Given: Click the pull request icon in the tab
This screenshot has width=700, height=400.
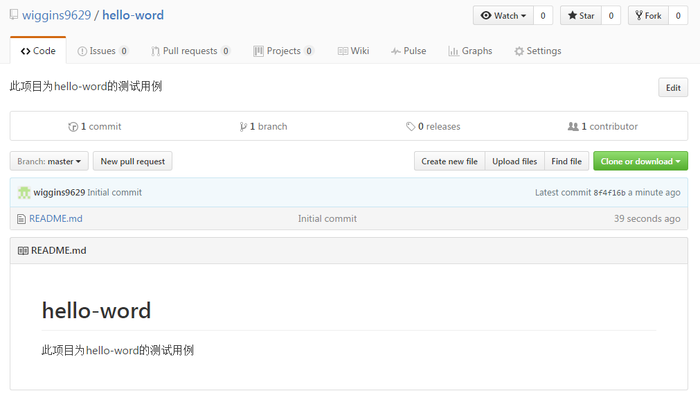Looking at the screenshot, I should pos(155,51).
